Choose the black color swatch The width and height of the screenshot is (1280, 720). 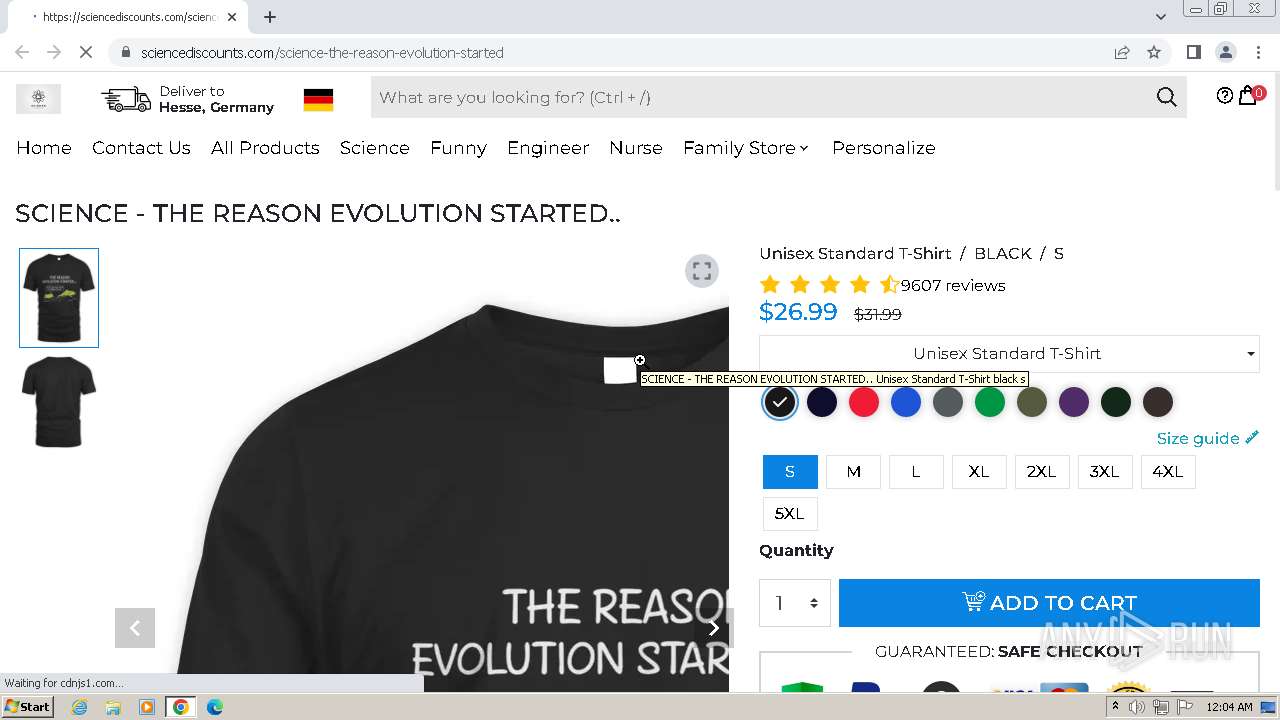[x=780, y=402]
